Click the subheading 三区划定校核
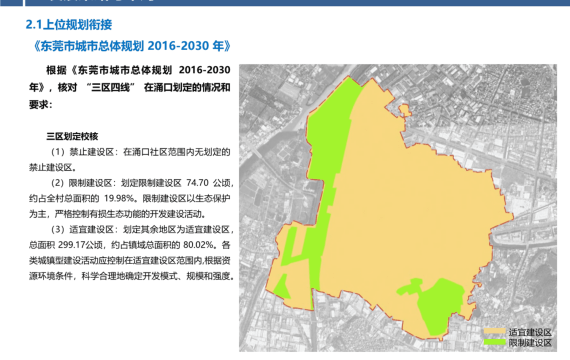This screenshot has height=360, width=570. point(72,136)
